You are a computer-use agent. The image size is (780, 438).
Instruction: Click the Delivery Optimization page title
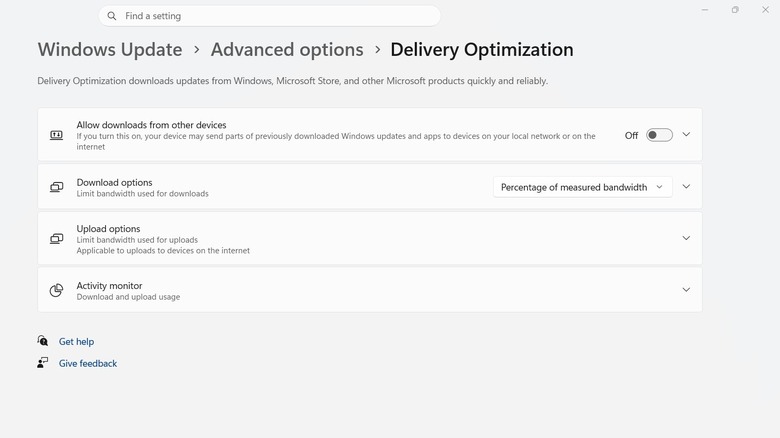482,50
